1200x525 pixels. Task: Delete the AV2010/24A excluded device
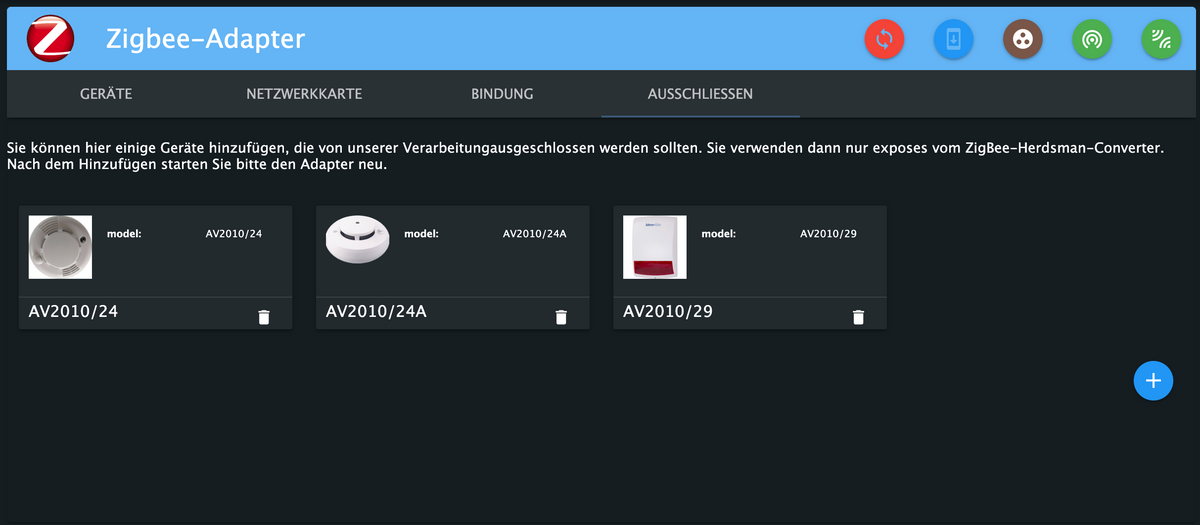coord(561,317)
